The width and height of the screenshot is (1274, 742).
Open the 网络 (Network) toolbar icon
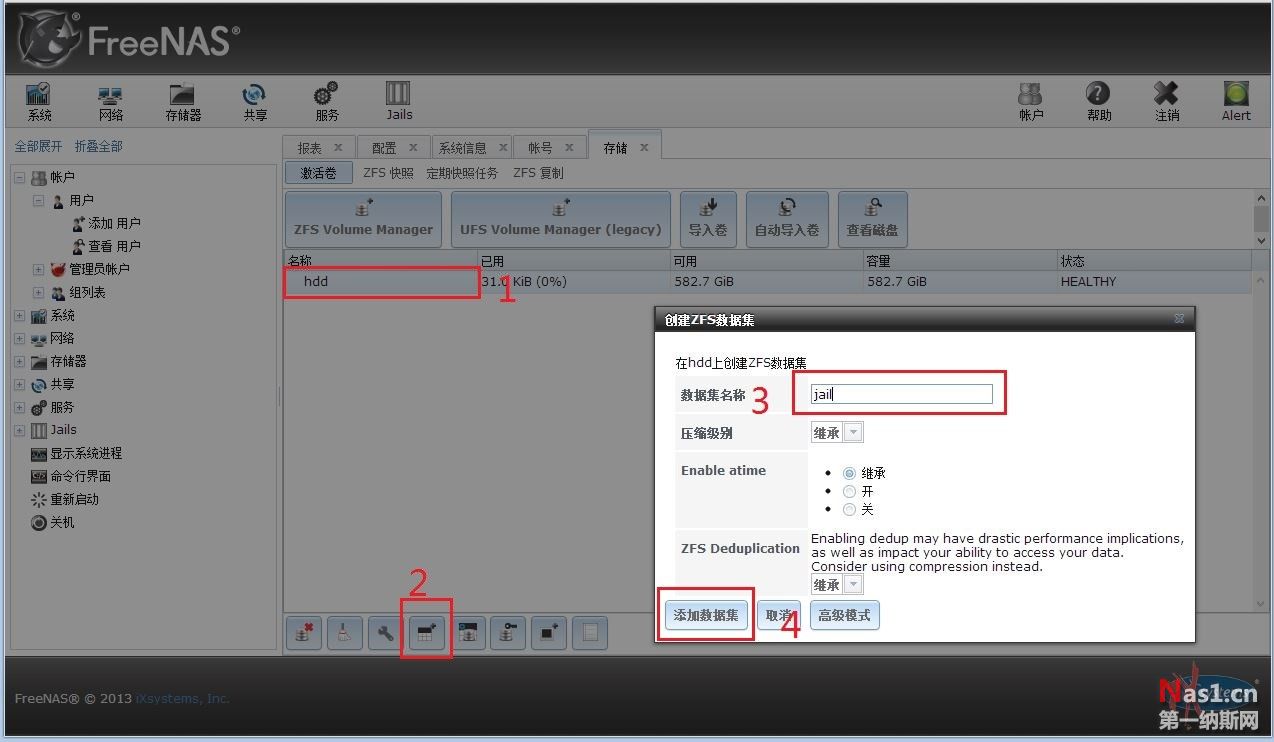pos(110,102)
